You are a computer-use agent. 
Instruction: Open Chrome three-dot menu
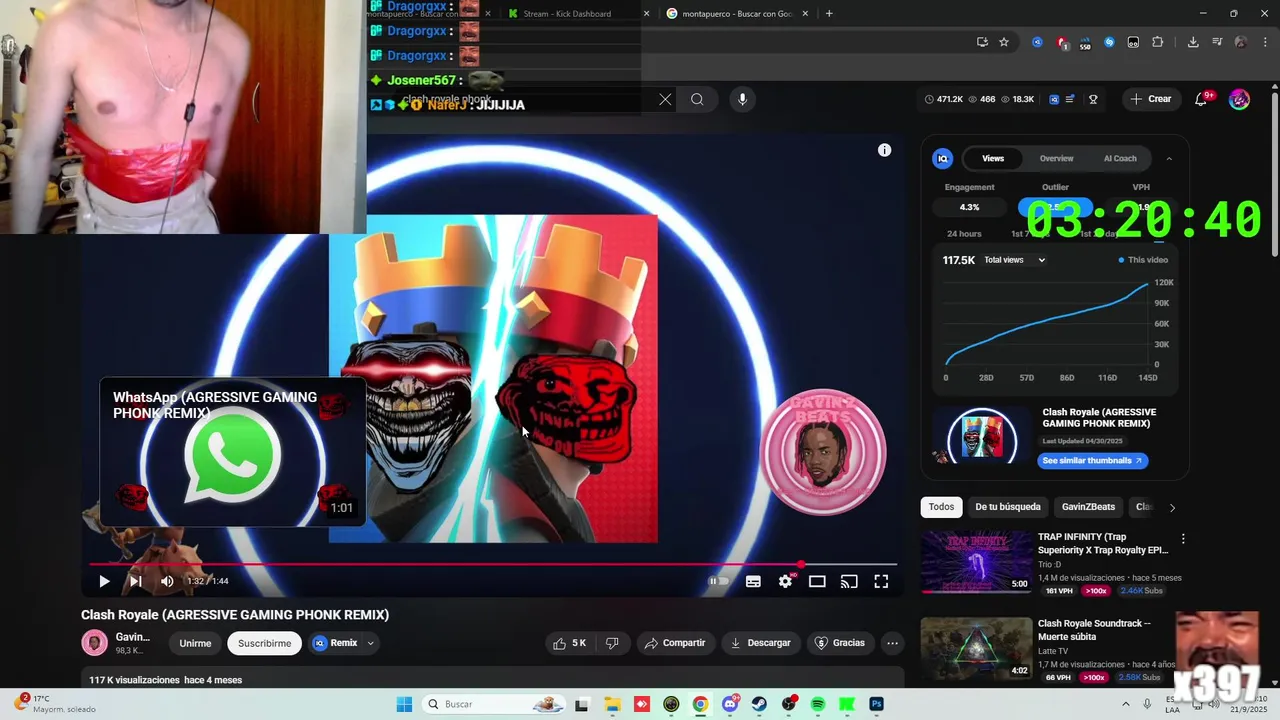pyautogui.click(x=1264, y=42)
